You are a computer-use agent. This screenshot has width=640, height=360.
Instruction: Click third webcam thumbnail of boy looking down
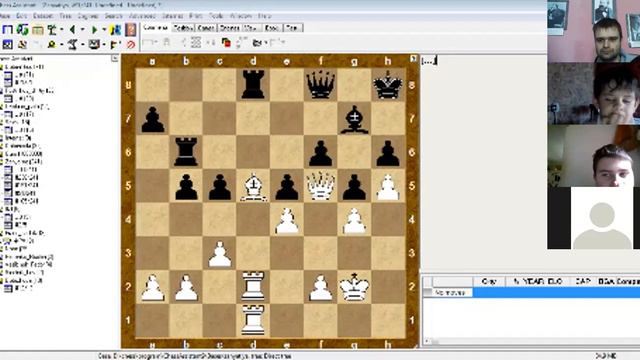pos(593,156)
